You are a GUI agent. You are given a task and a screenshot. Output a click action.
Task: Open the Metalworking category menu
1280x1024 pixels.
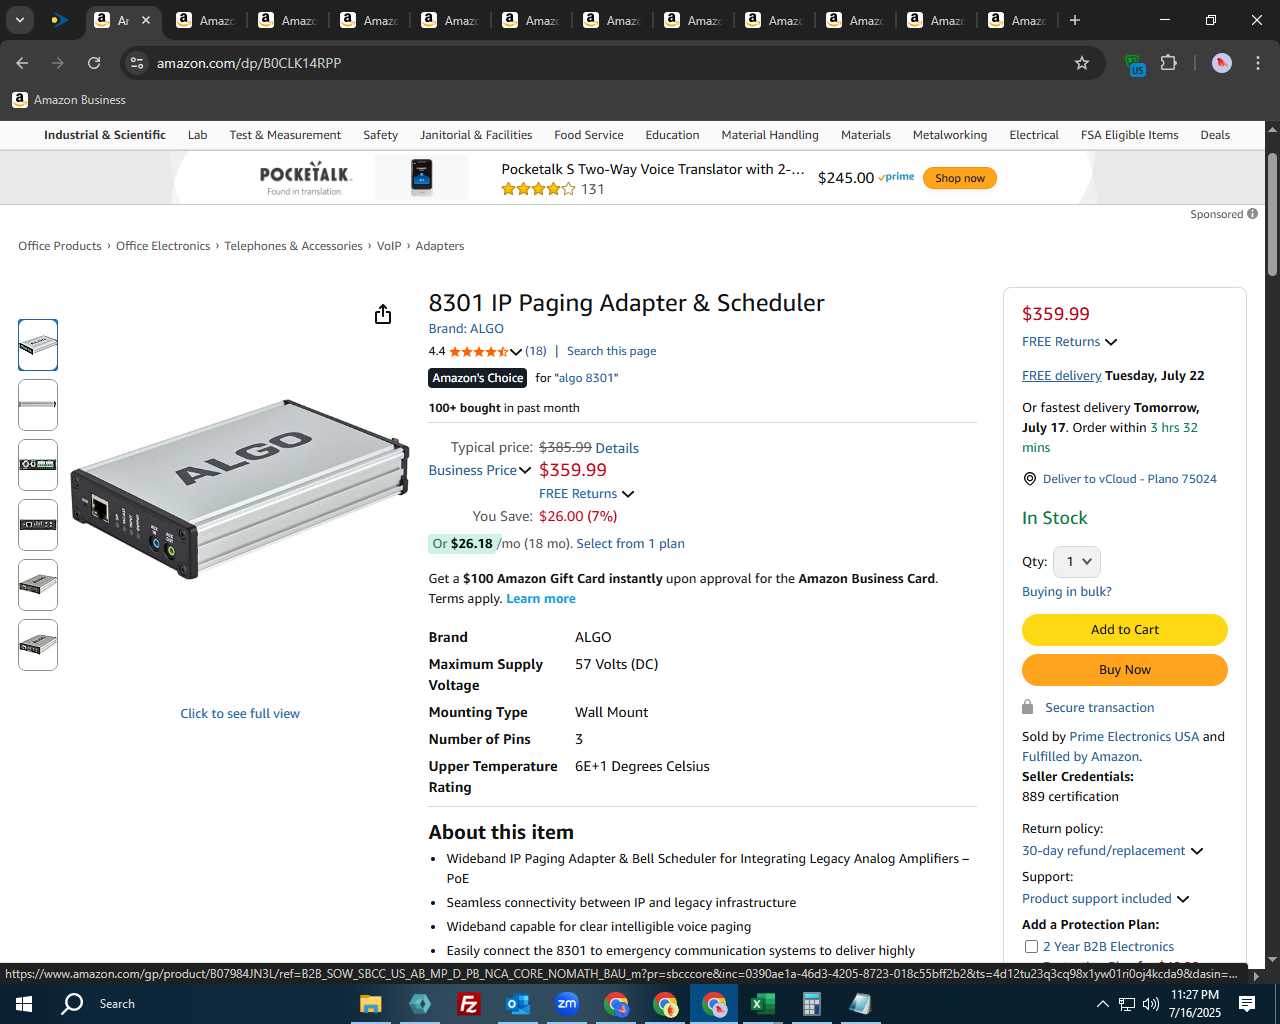[950, 135]
